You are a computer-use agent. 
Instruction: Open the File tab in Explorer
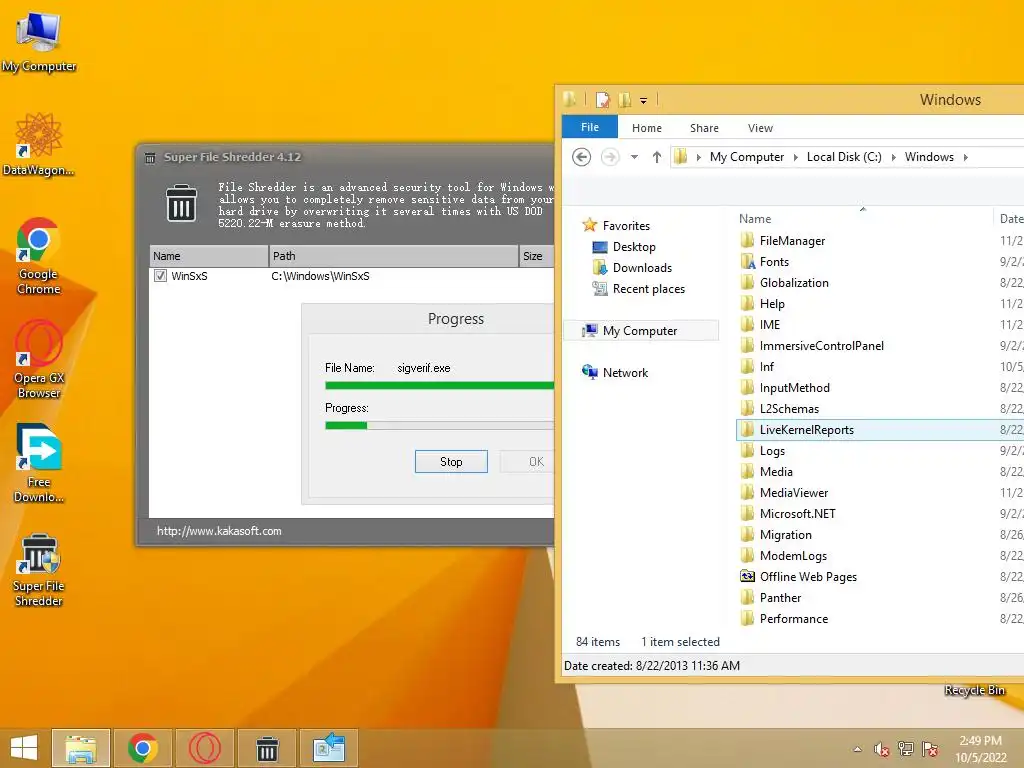pyautogui.click(x=590, y=127)
